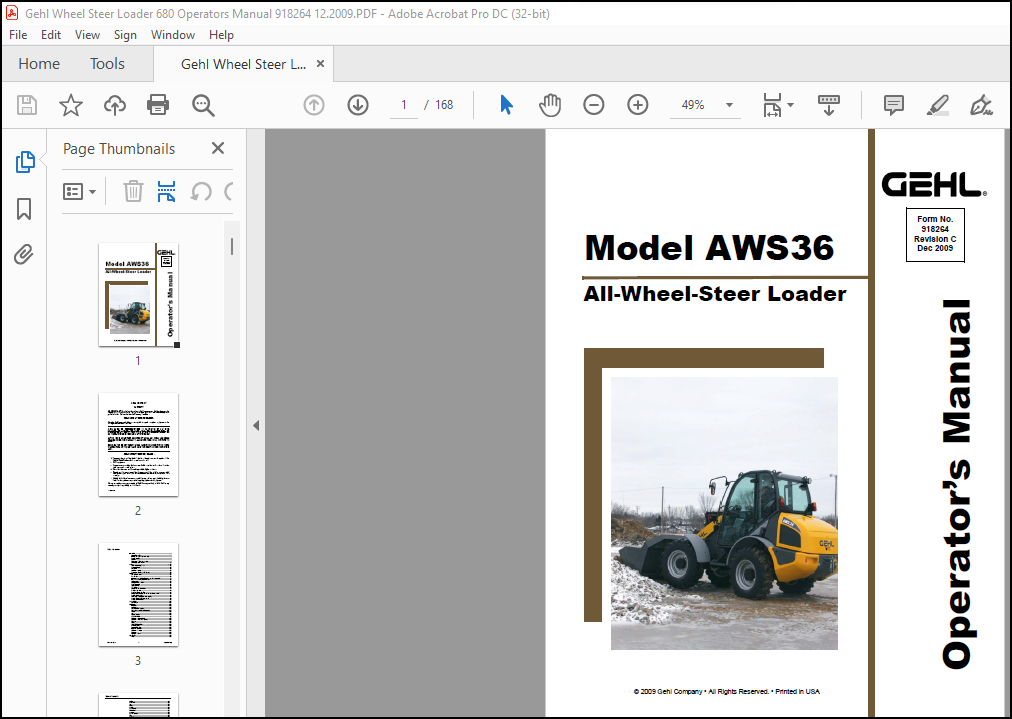Click the 2009 Gehl Company copyright line

[x=726, y=691]
